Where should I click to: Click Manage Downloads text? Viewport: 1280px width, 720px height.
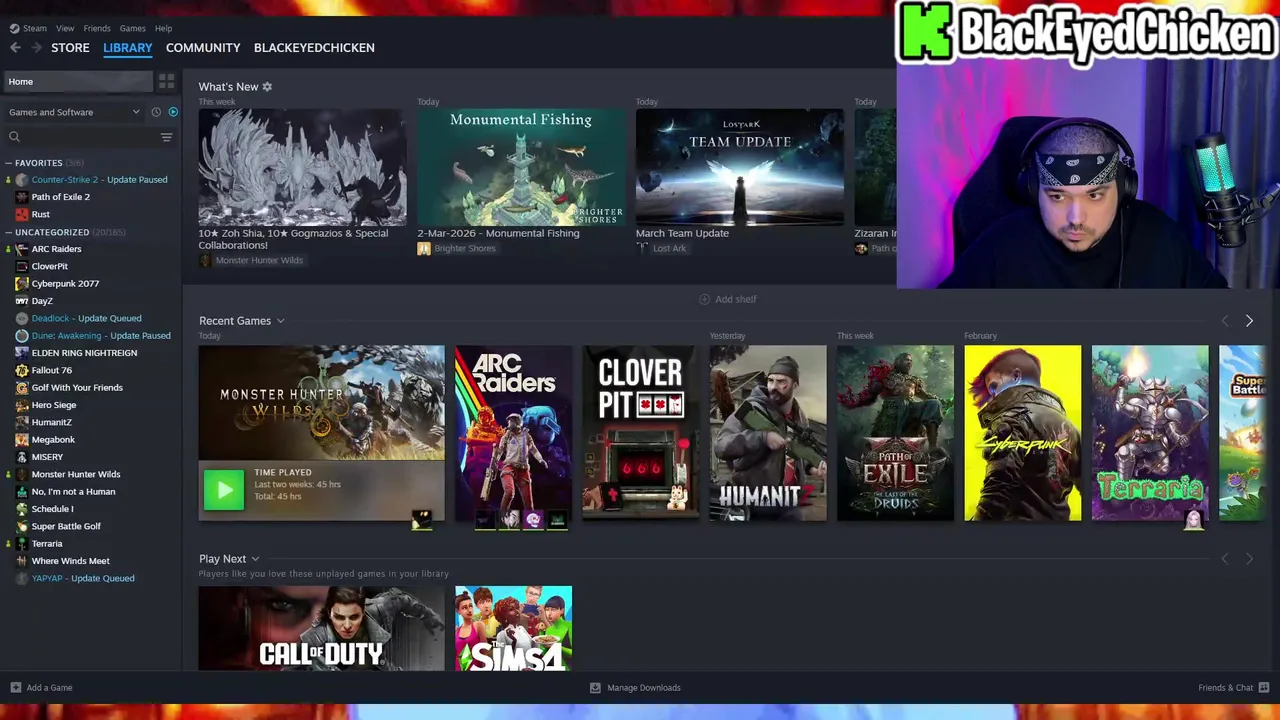(644, 688)
